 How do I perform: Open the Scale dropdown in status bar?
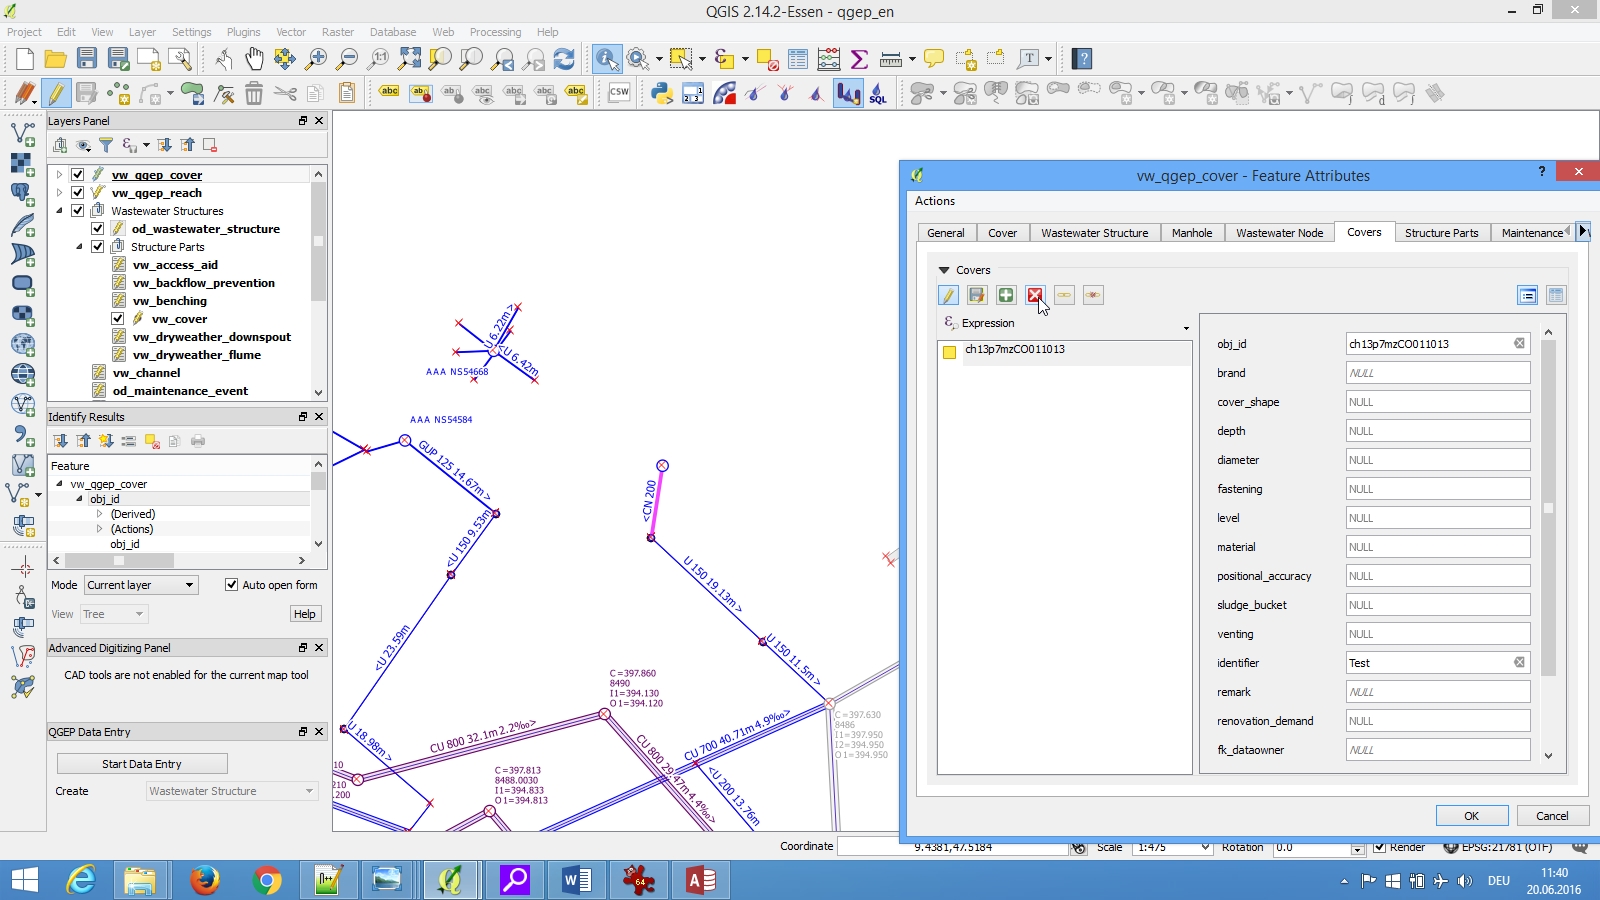1205,847
